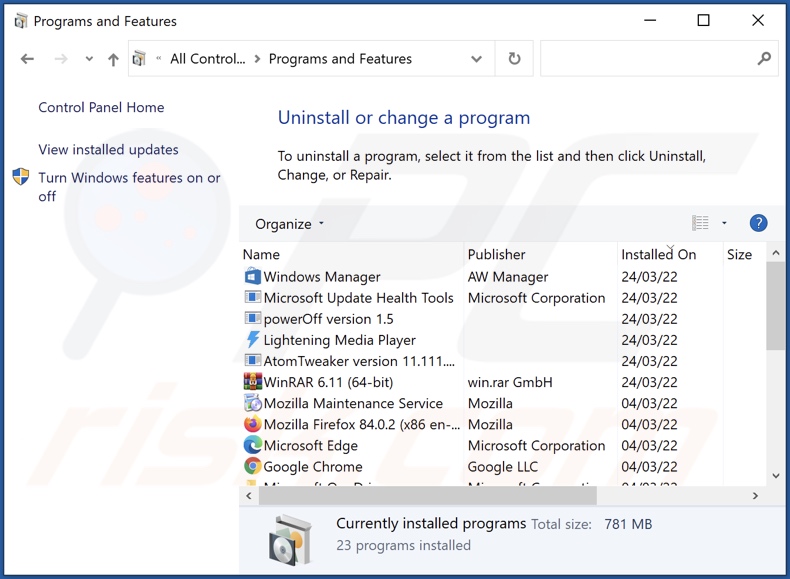790x579 pixels.
Task: Click the Mozilla Maintenance Service icon
Action: pyautogui.click(x=252, y=403)
